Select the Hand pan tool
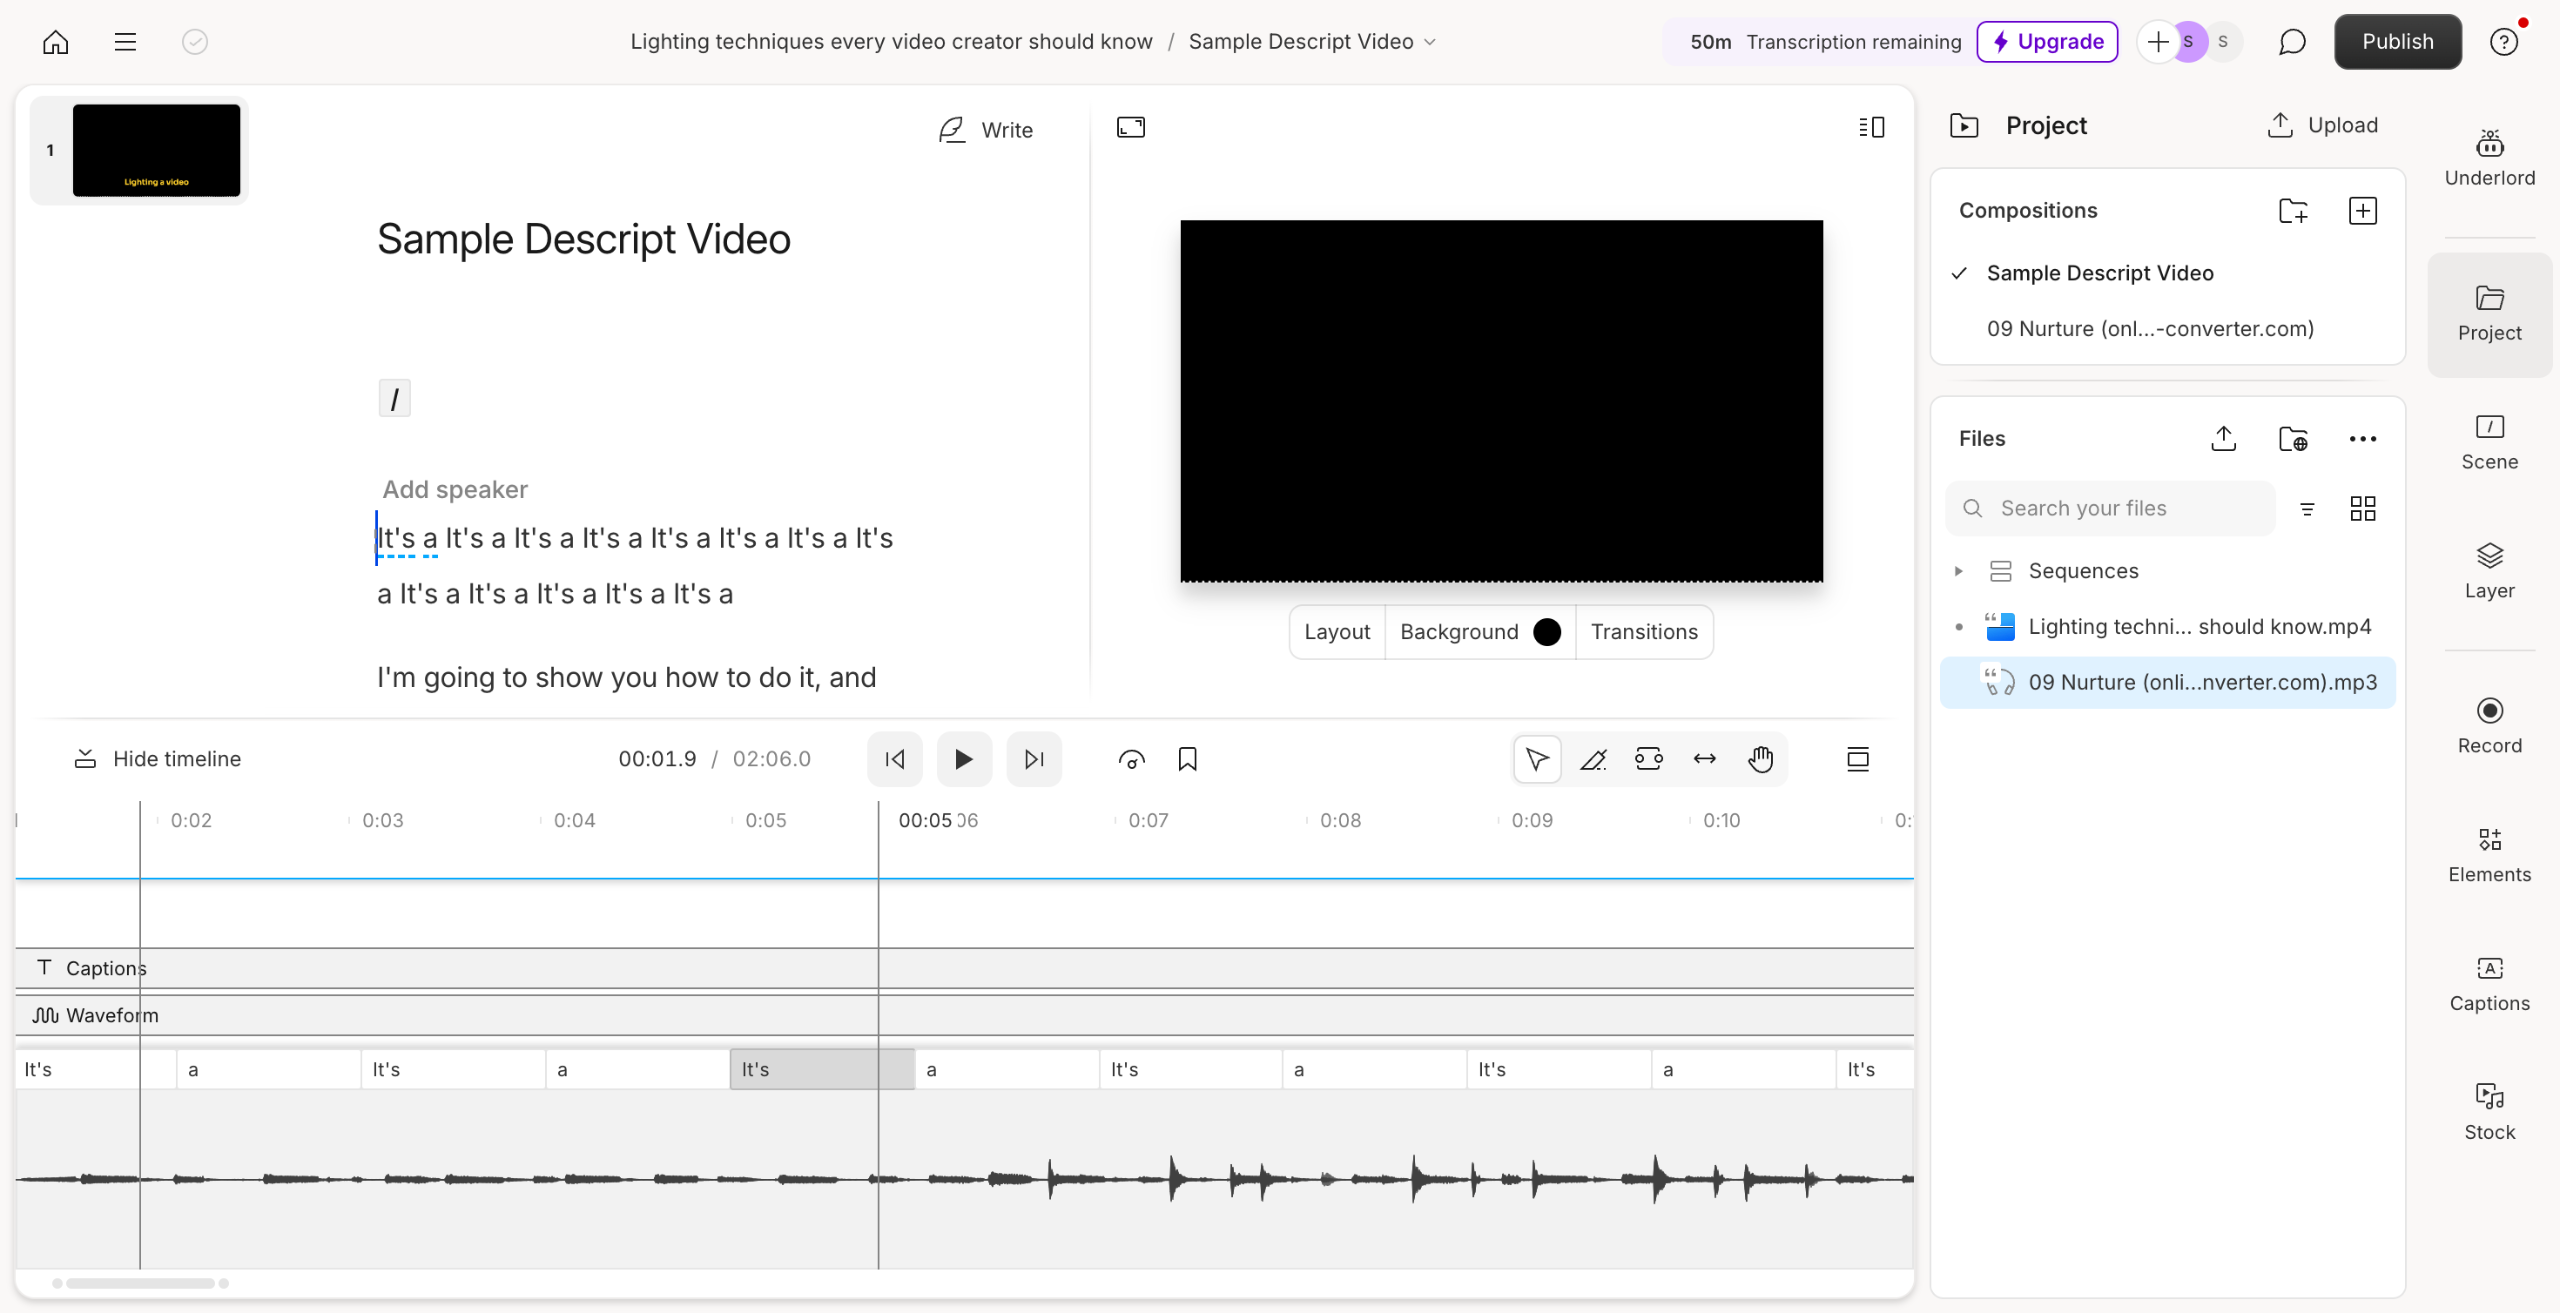Image resolution: width=2560 pixels, height=1313 pixels. coord(1761,760)
